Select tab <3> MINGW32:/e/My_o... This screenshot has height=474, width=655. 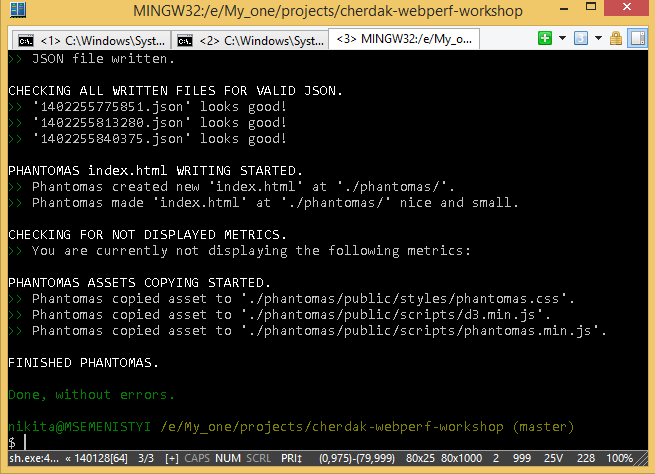tap(404, 39)
